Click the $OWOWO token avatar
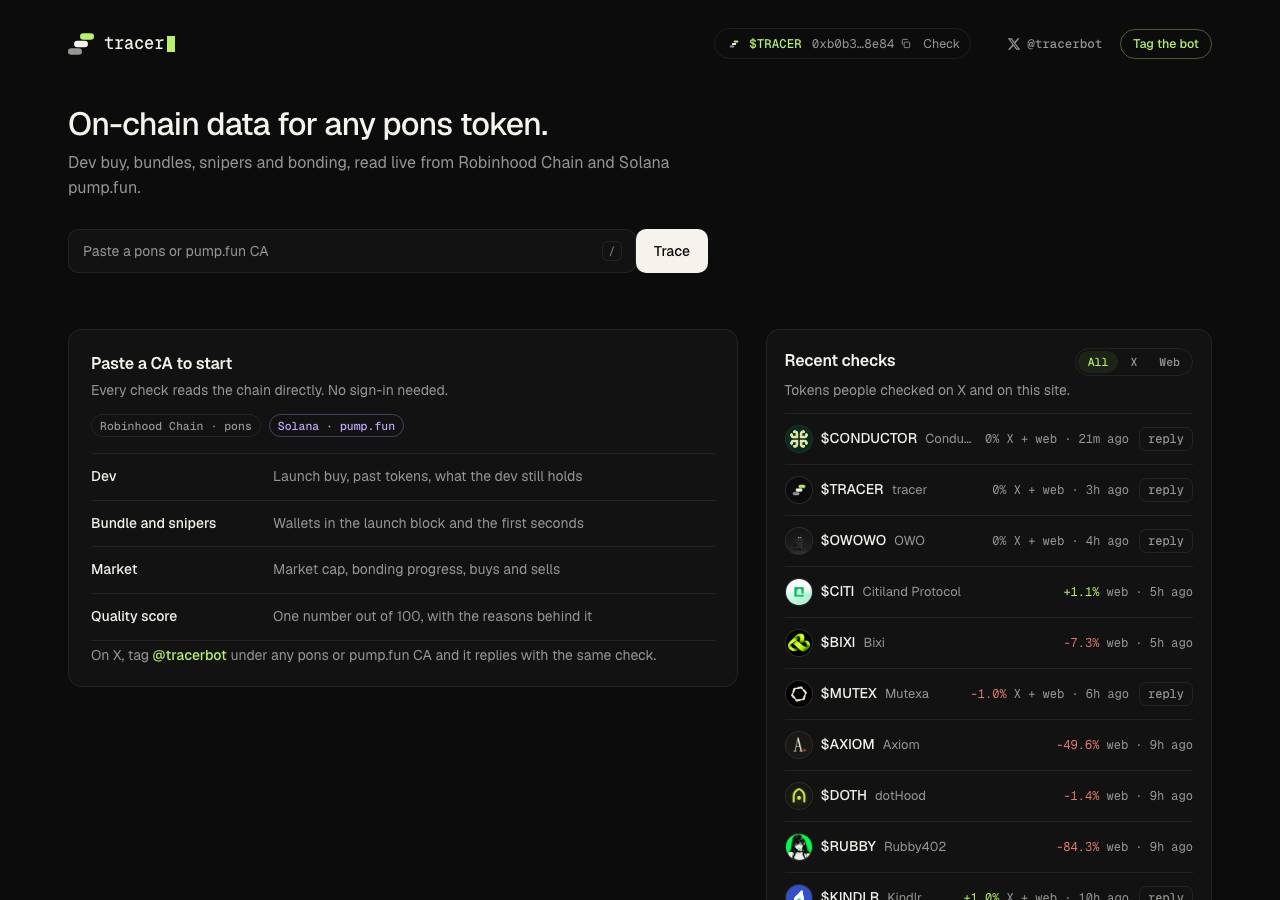The height and width of the screenshot is (900, 1280). tap(799, 541)
